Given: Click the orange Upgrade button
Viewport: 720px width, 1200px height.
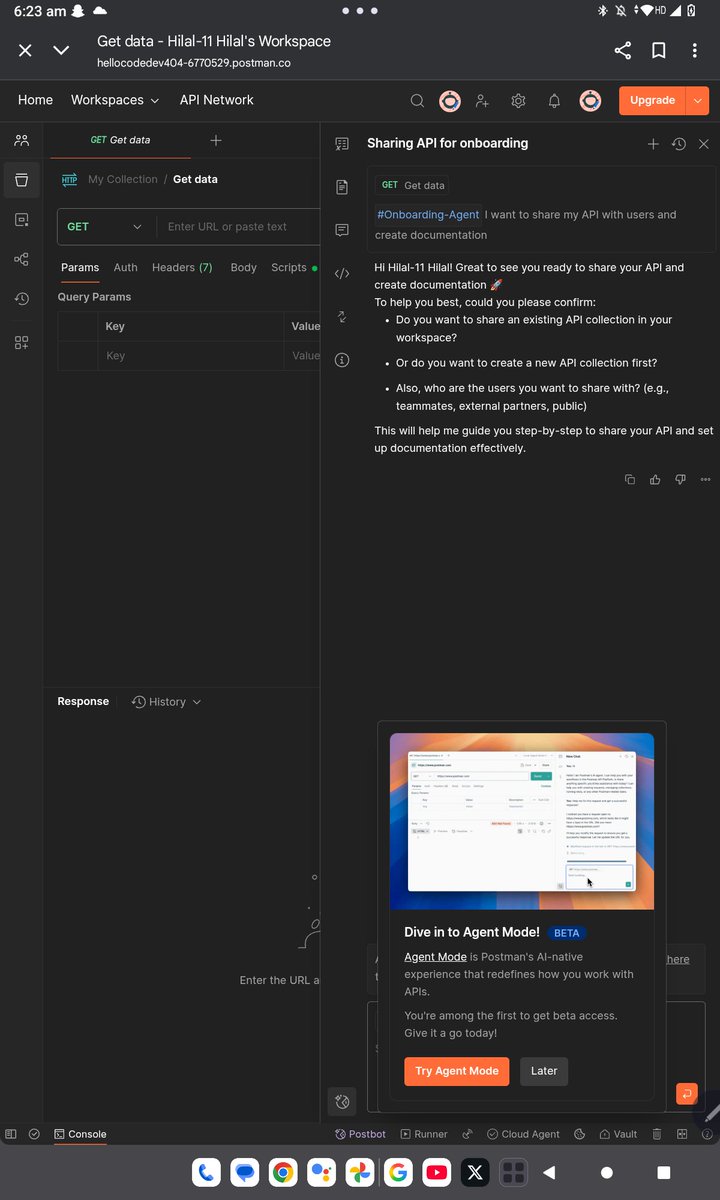Looking at the screenshot, I should tap(652, 100).
